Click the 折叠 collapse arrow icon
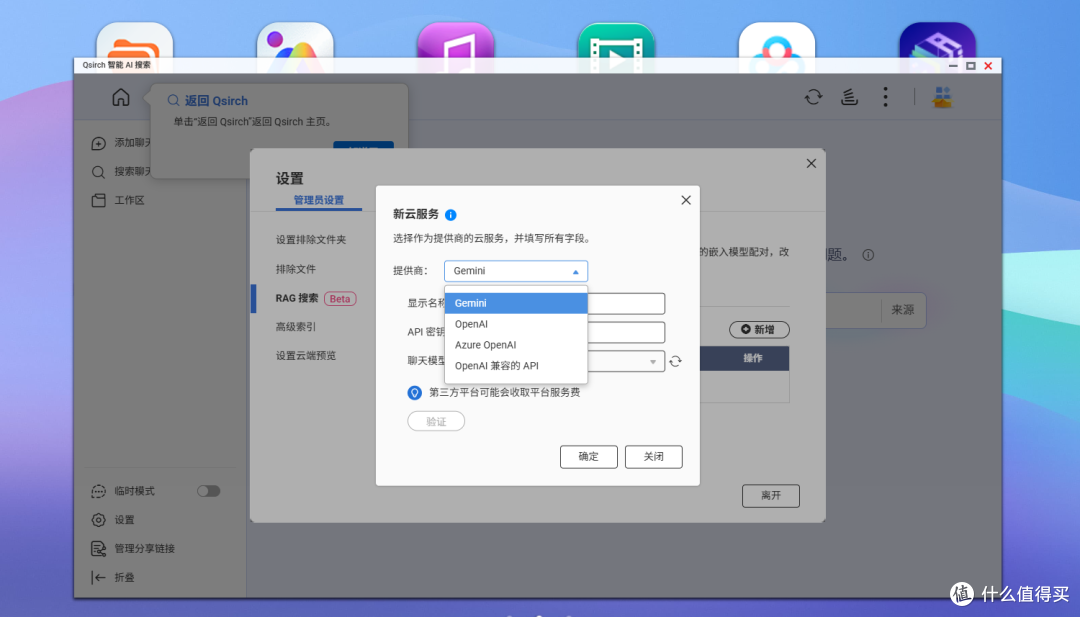The image size is (1080, 617). [98, 577]
